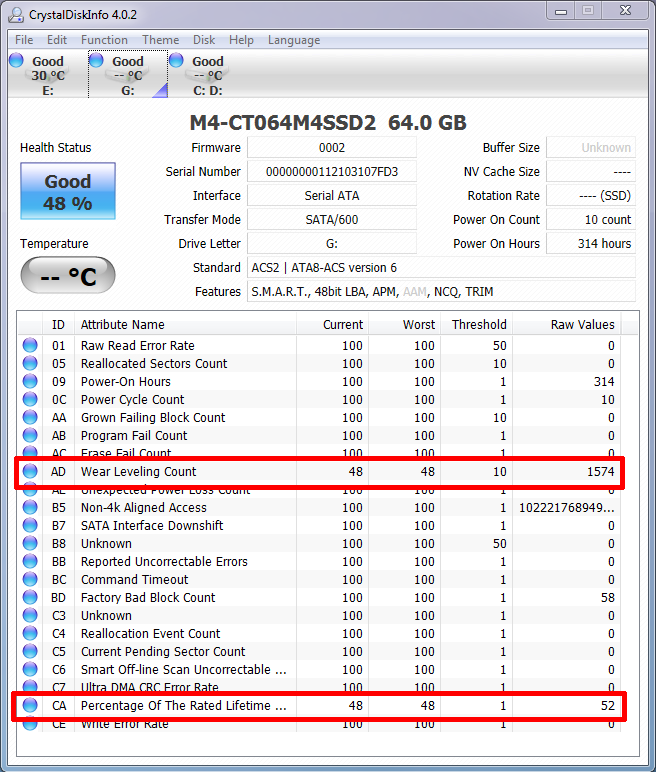Select the Percentage Of The Rated Lifetime text
Image resolution: width=656 pixels, height=772 pixels.
pos(184,706)
